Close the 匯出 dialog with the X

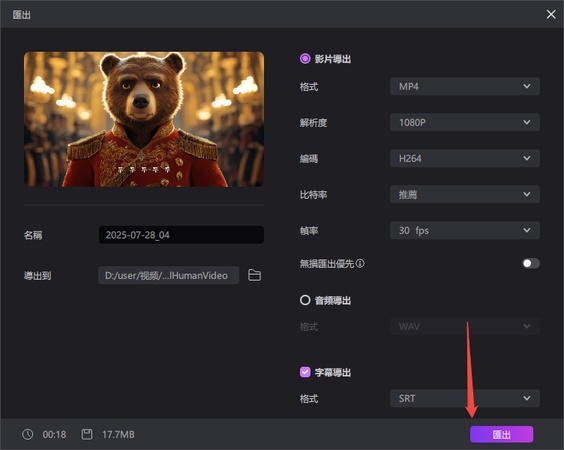tap(551, 14)
